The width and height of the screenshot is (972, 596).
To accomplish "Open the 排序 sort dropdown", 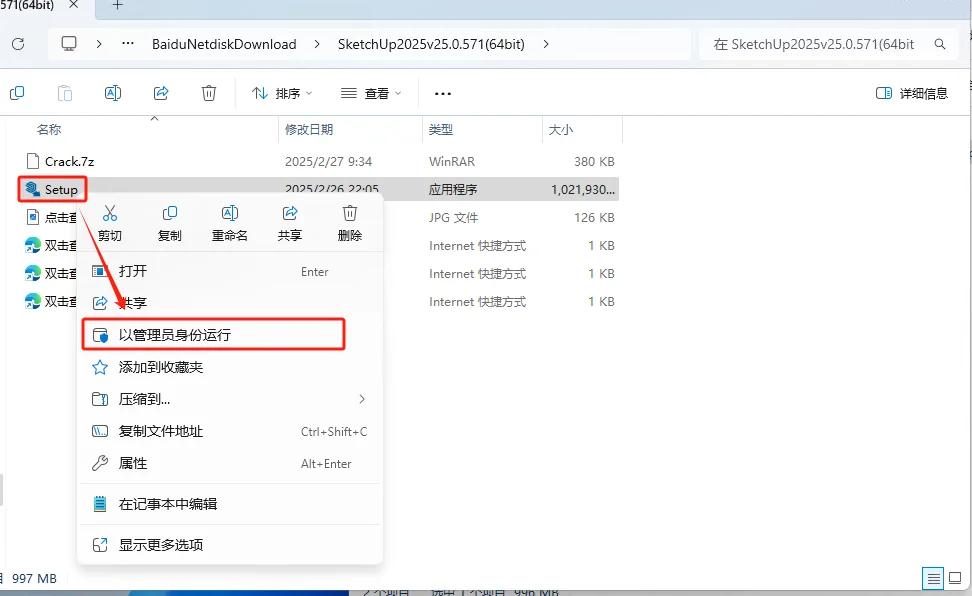I will (x=282, y=94).
